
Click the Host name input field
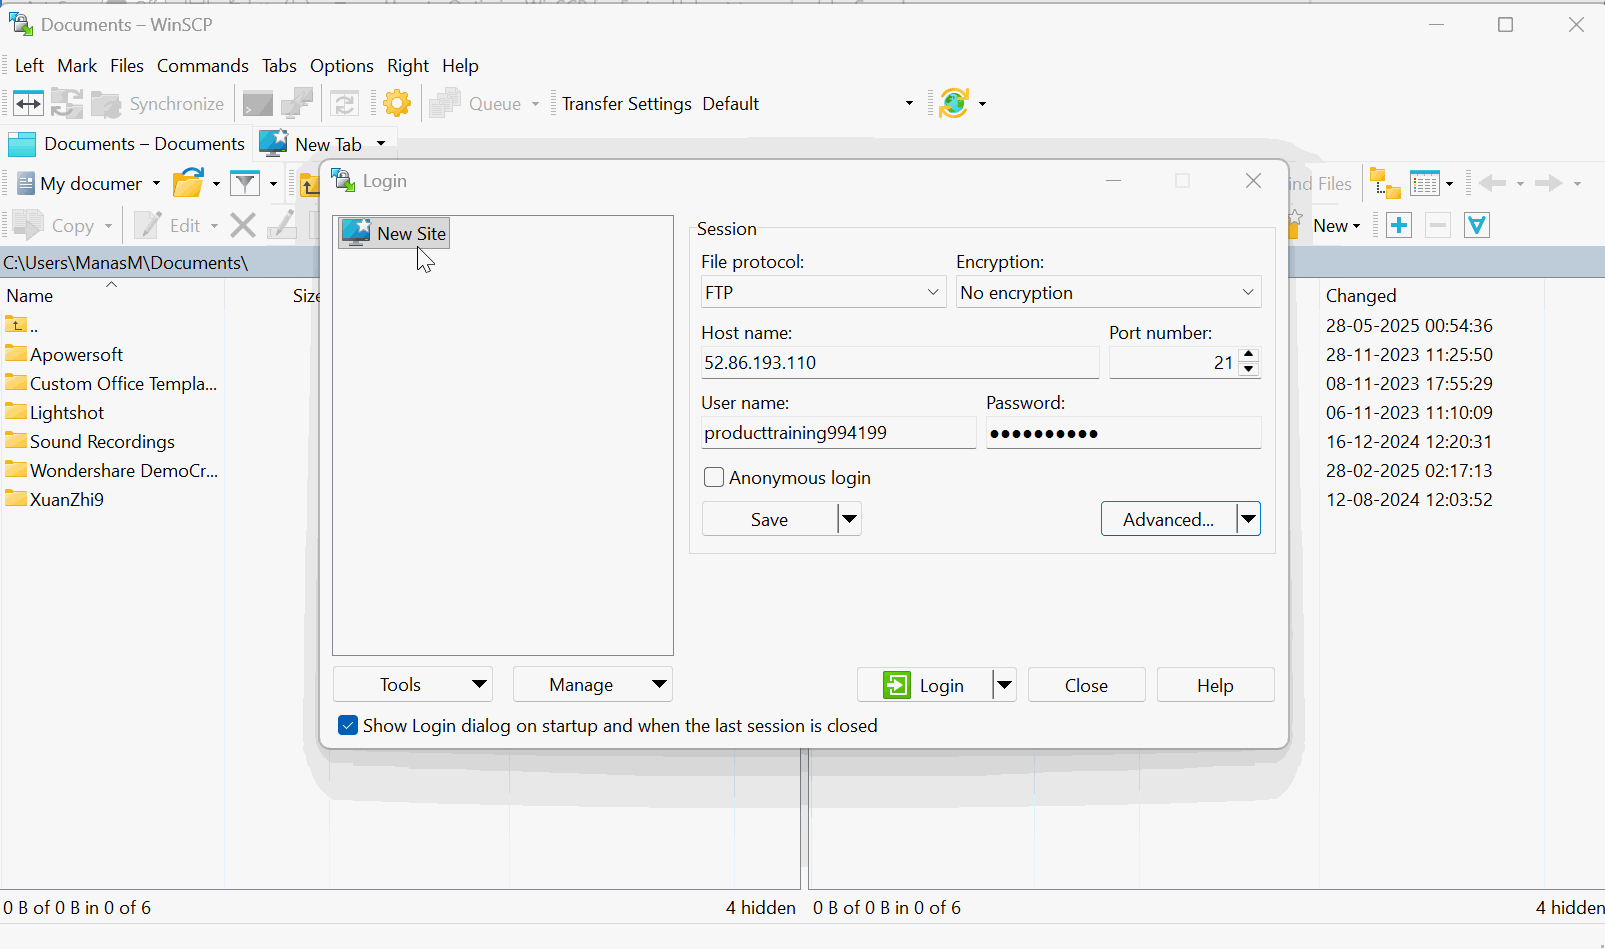899,363
